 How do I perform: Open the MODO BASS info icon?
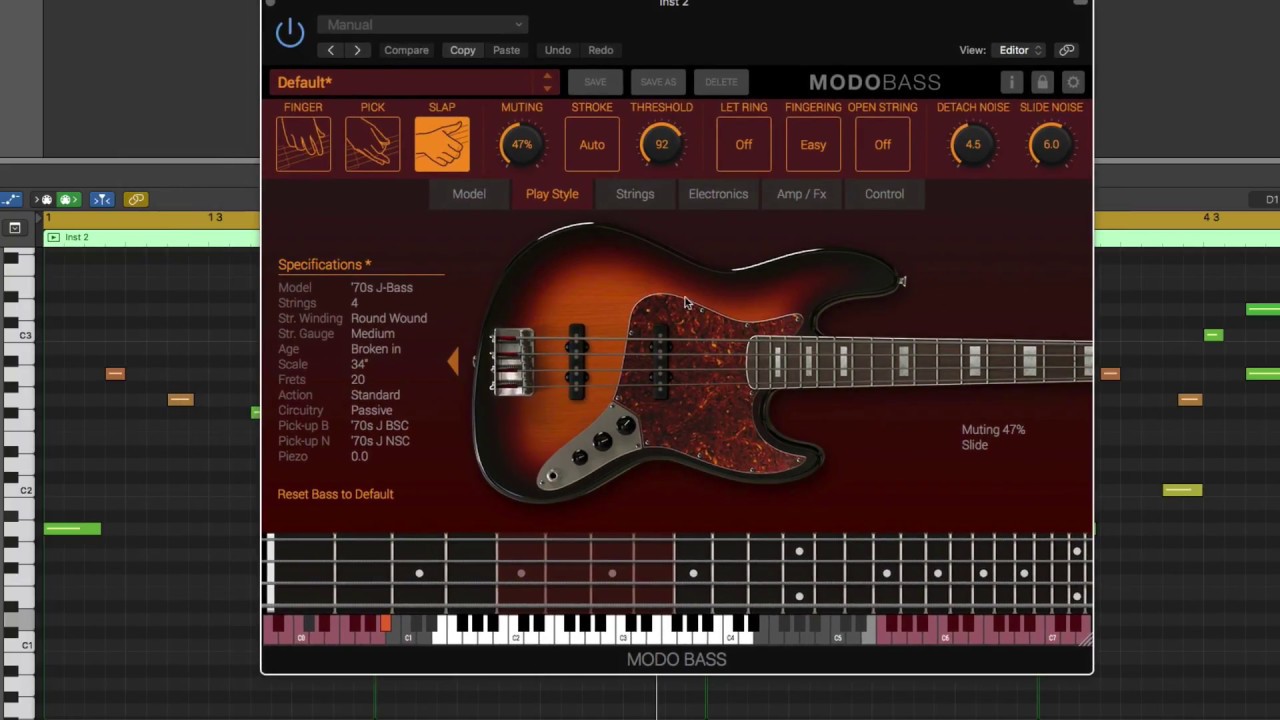click(1011, 82)
